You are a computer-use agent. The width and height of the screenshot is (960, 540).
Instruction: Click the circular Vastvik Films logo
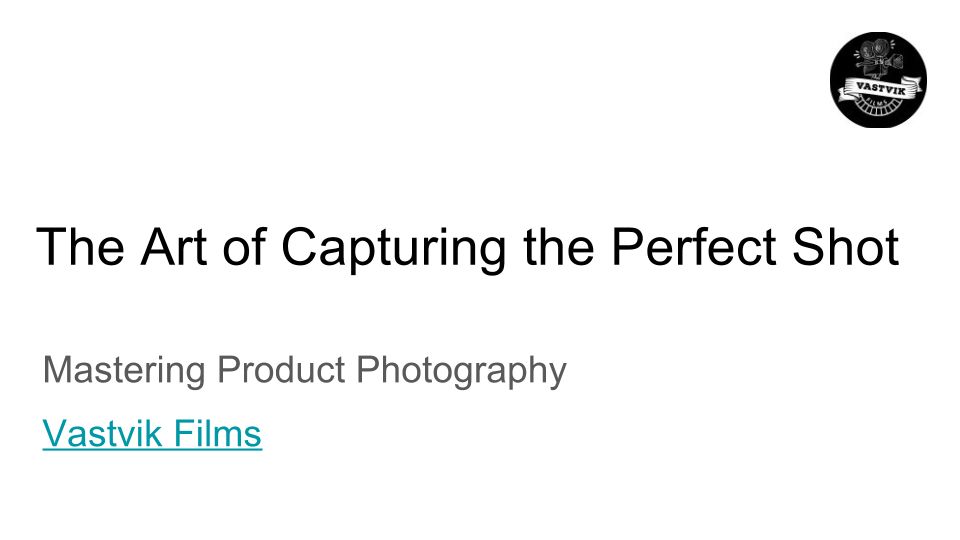click(x=879, y=79)
